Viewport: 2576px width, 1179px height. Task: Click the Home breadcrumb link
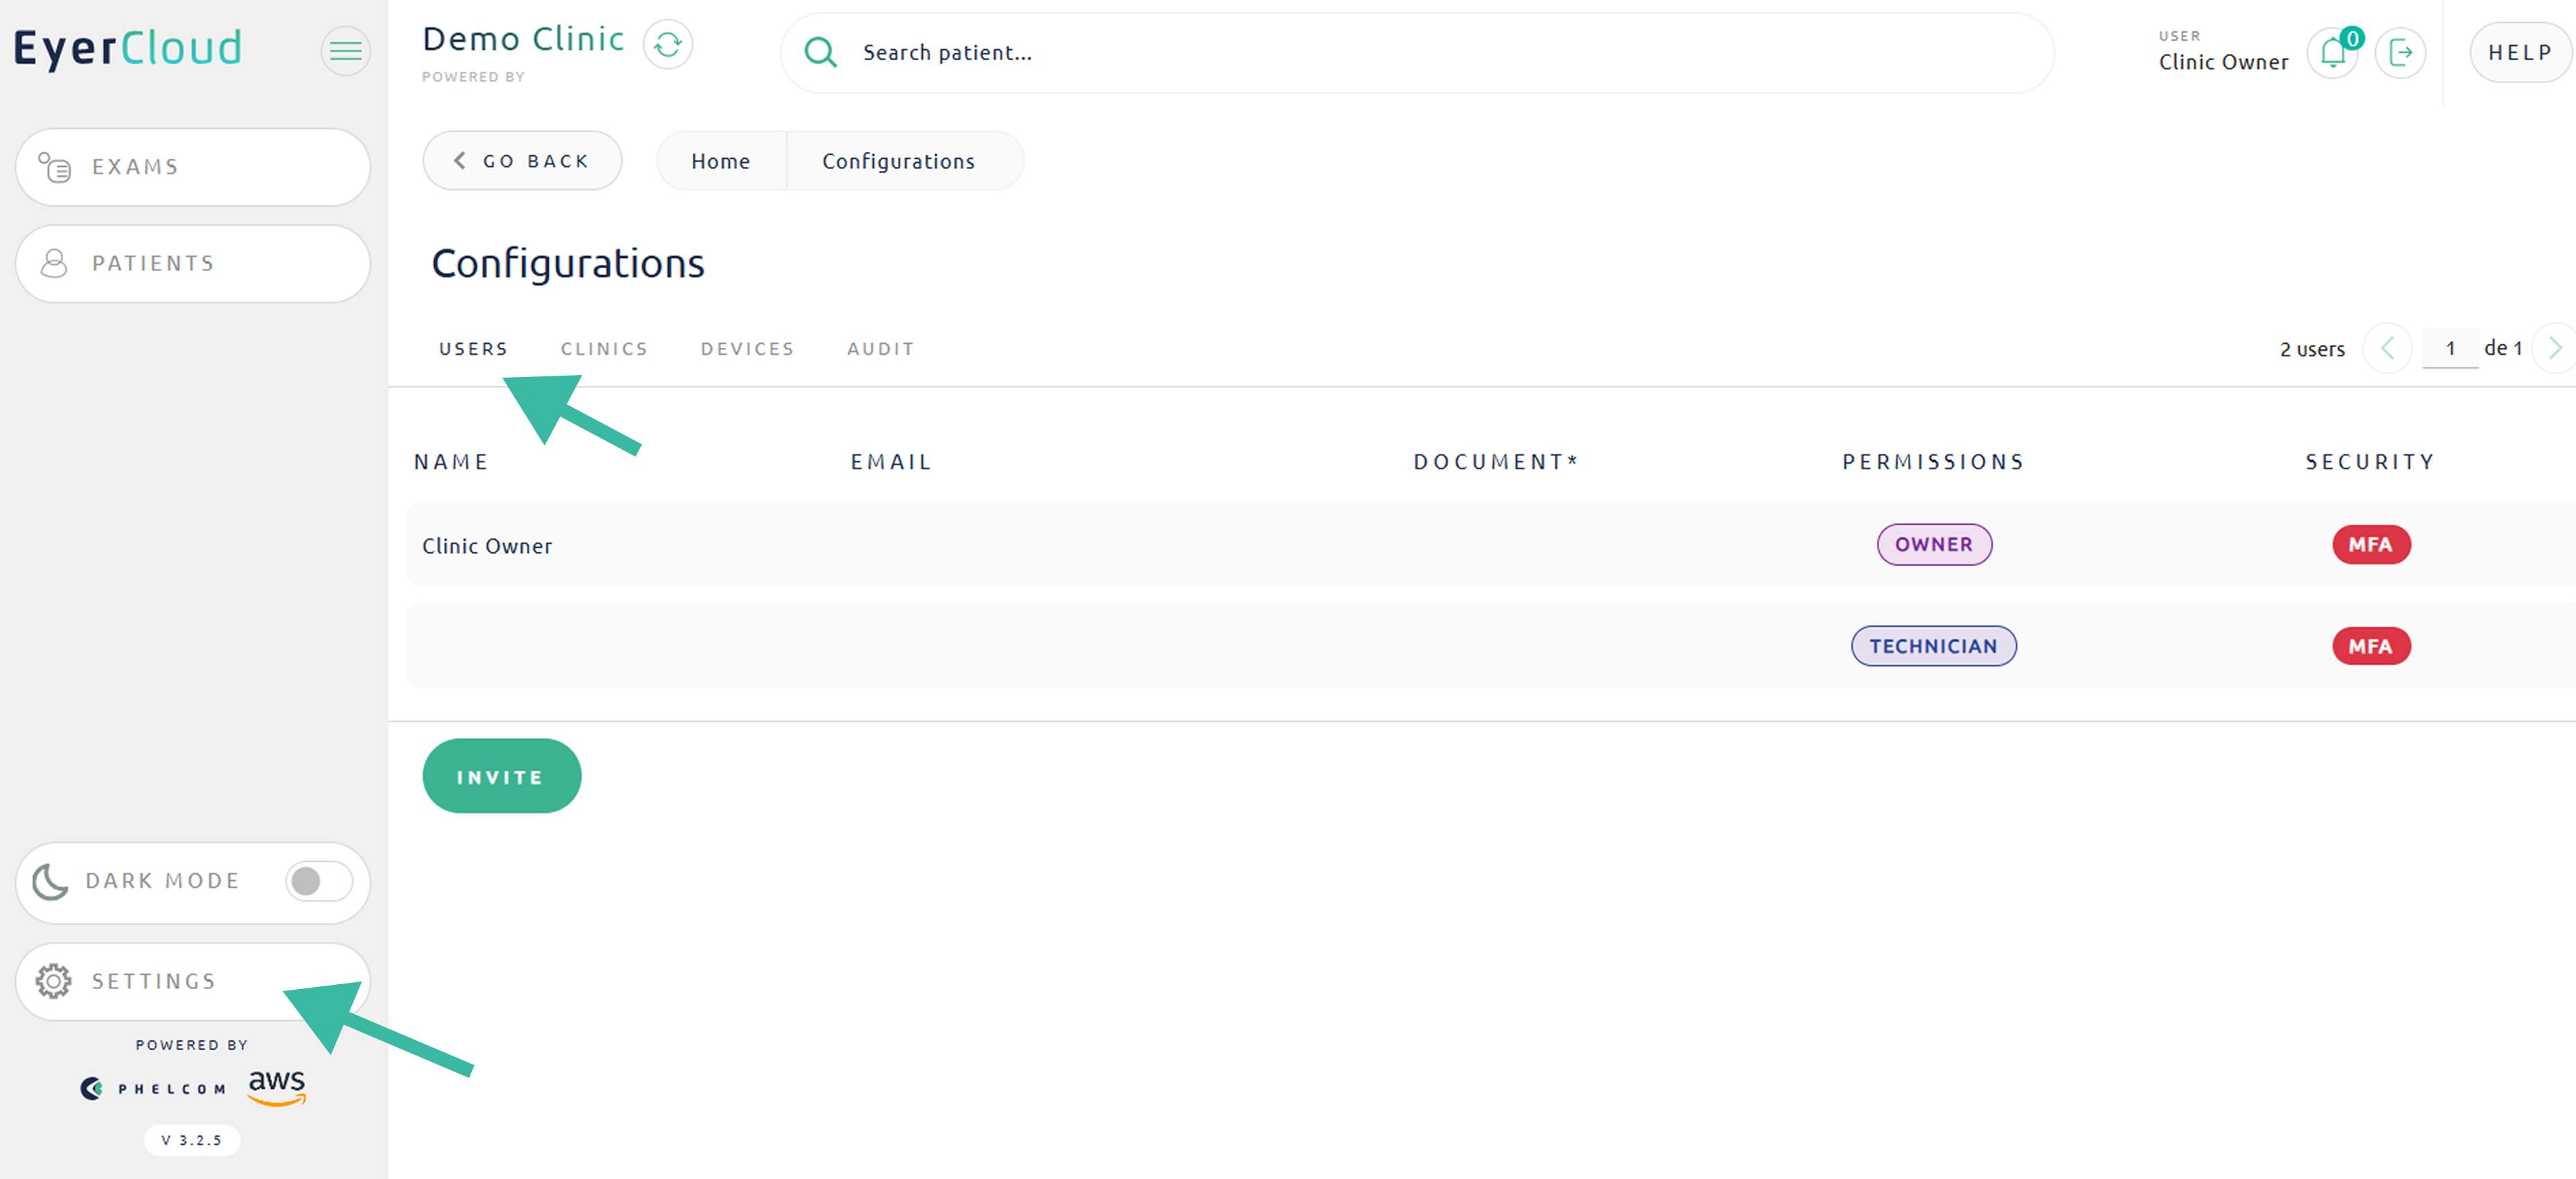[720, 161]
